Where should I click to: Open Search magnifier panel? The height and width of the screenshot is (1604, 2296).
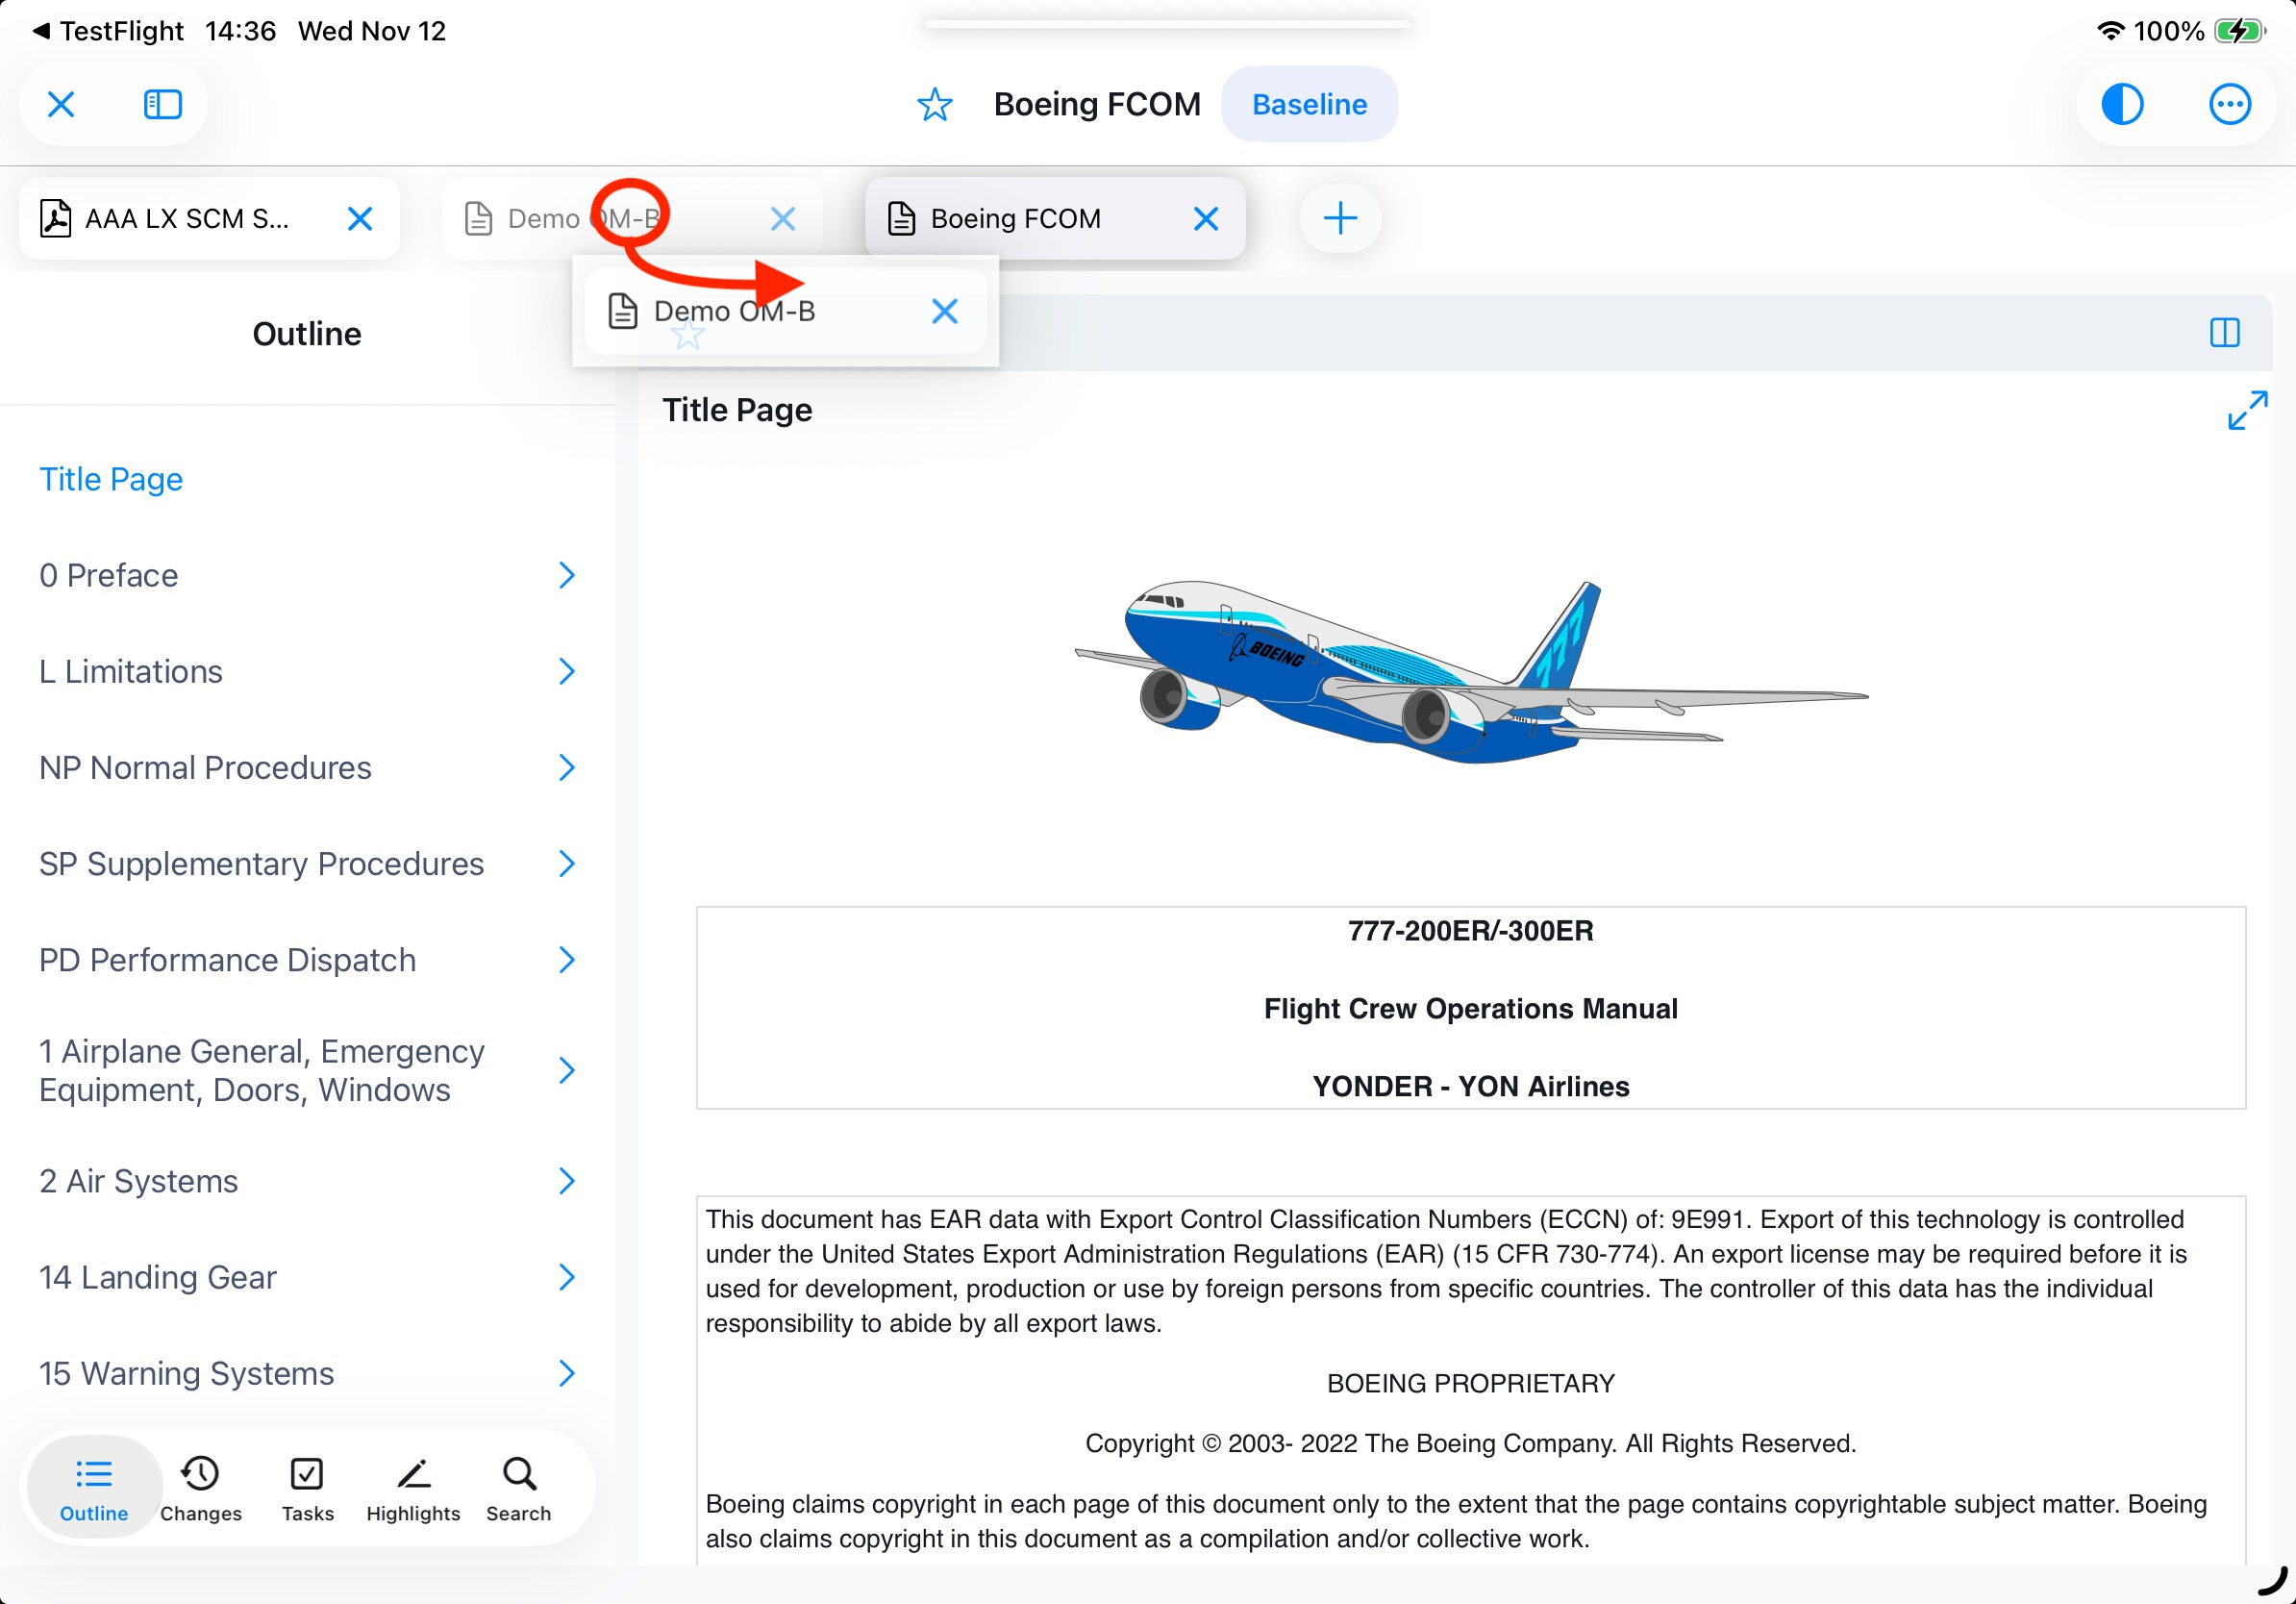[518, 1488]
